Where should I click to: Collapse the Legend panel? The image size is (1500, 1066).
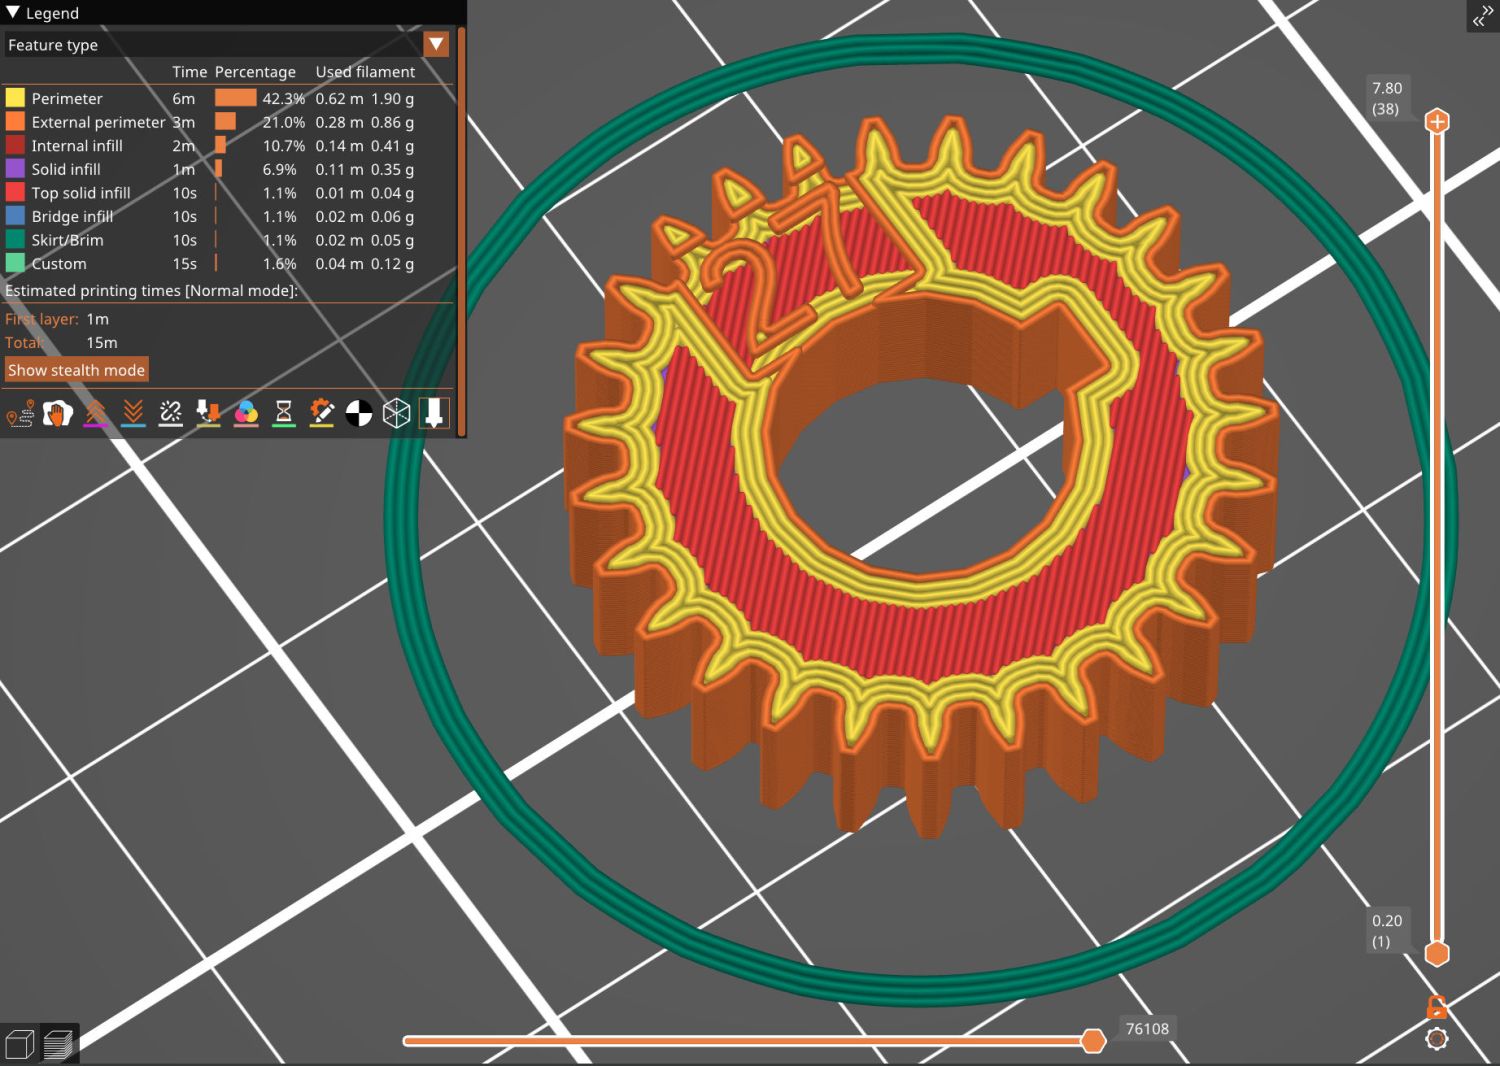click(x=12, y=13)
